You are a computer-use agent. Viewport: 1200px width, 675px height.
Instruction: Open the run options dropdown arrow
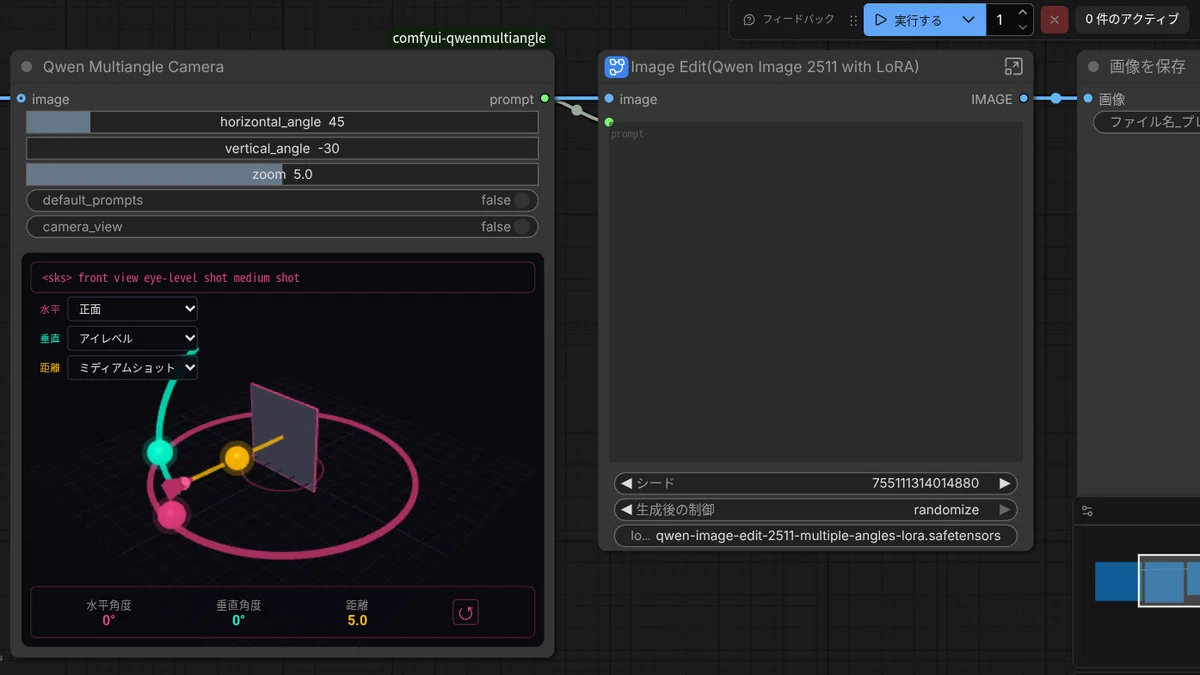point(968,20)
